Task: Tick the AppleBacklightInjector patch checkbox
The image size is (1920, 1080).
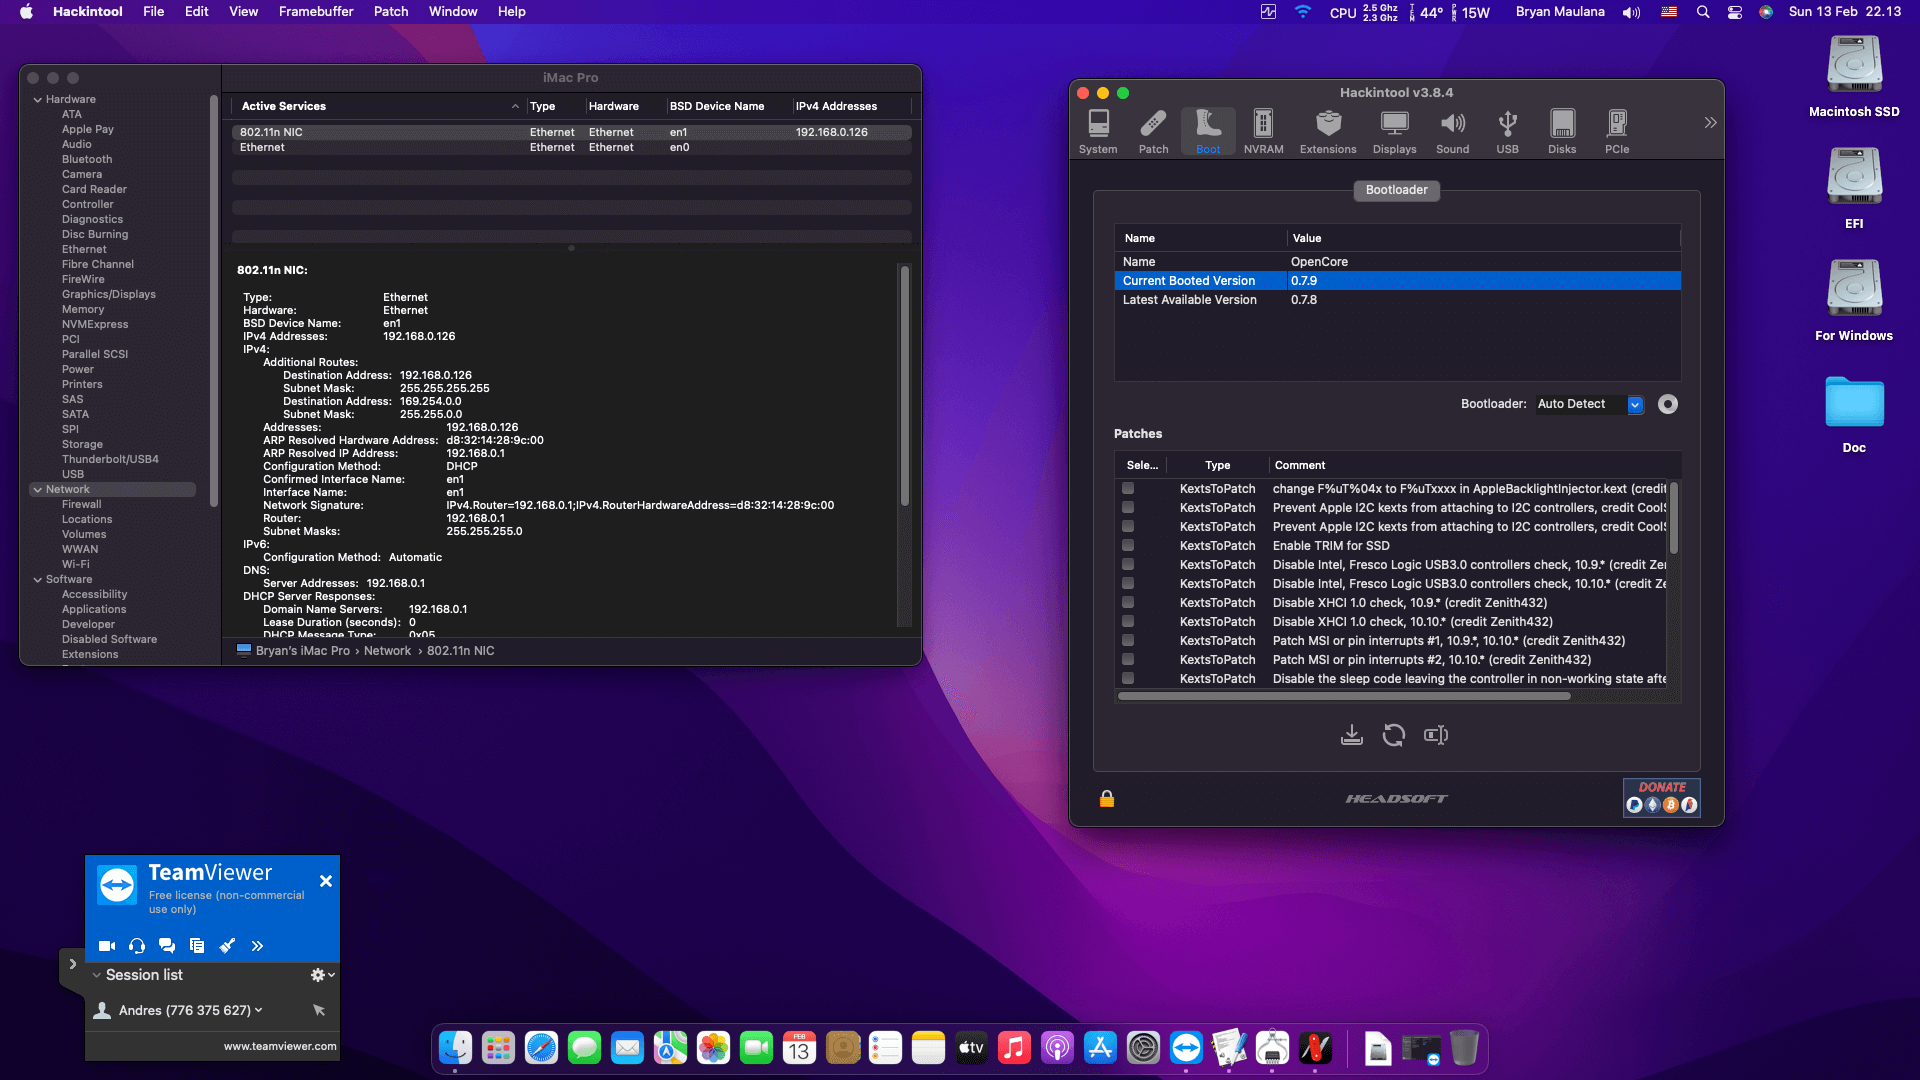Action: coord(1128,488)
